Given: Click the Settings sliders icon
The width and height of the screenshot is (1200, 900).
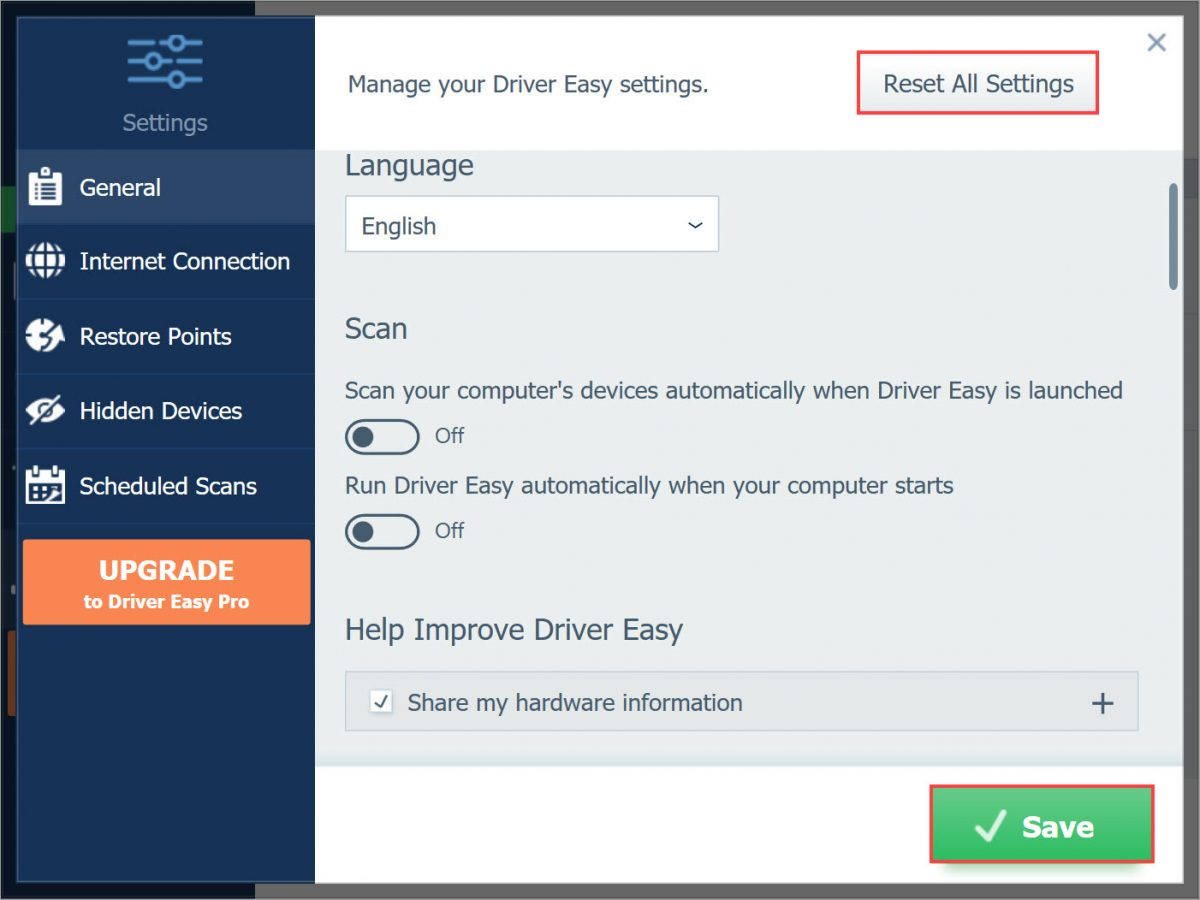Looking at the screenshot, I should click(165, 62).
